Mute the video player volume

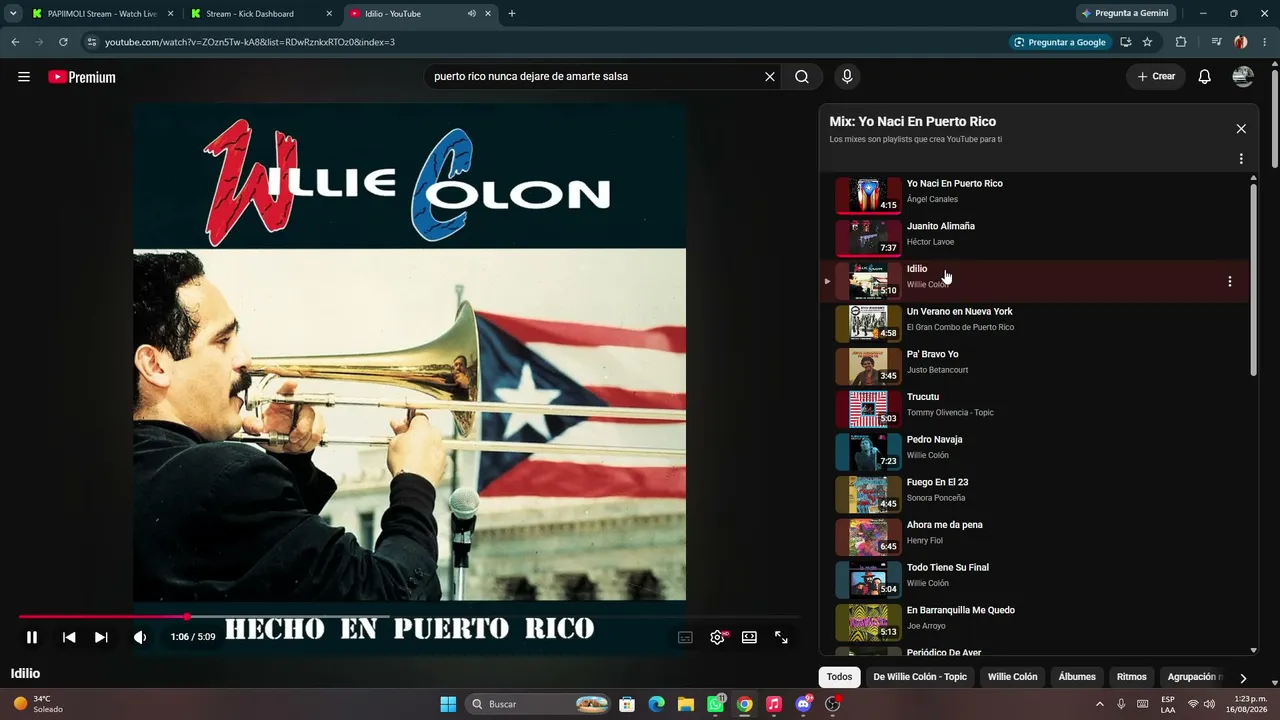pos(140,637)
